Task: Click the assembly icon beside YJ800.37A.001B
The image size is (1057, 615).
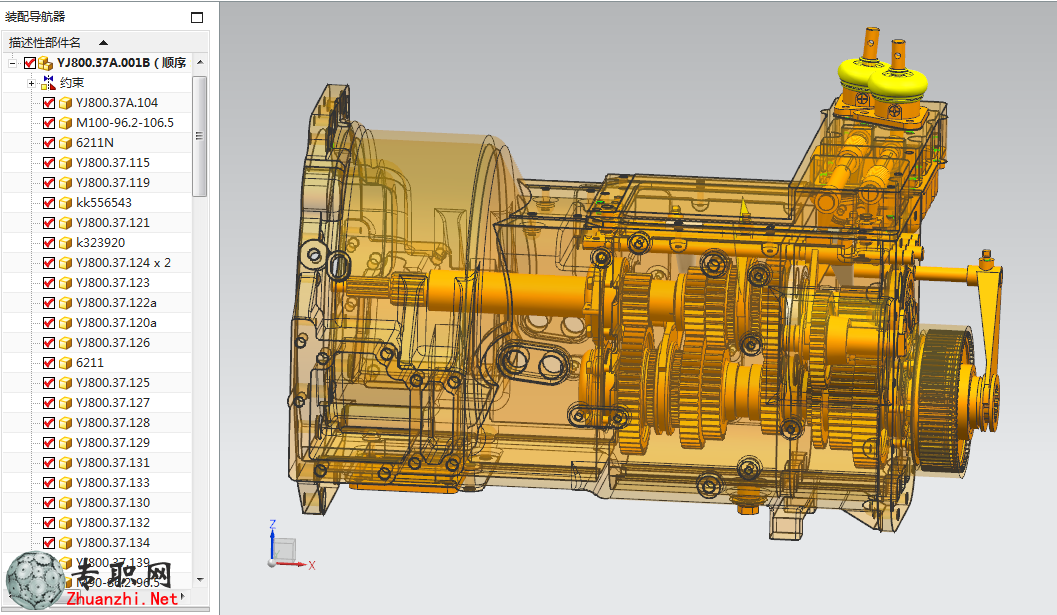Action: point(45,63)
